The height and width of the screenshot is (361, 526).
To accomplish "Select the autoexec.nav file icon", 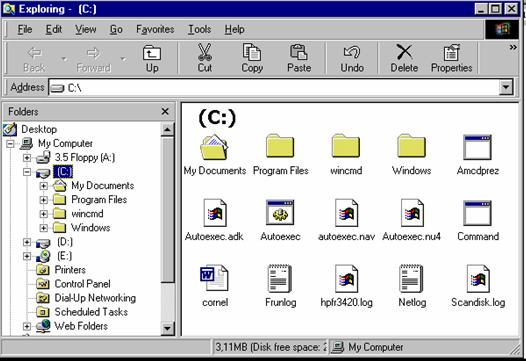I will (x=346, y=213).
